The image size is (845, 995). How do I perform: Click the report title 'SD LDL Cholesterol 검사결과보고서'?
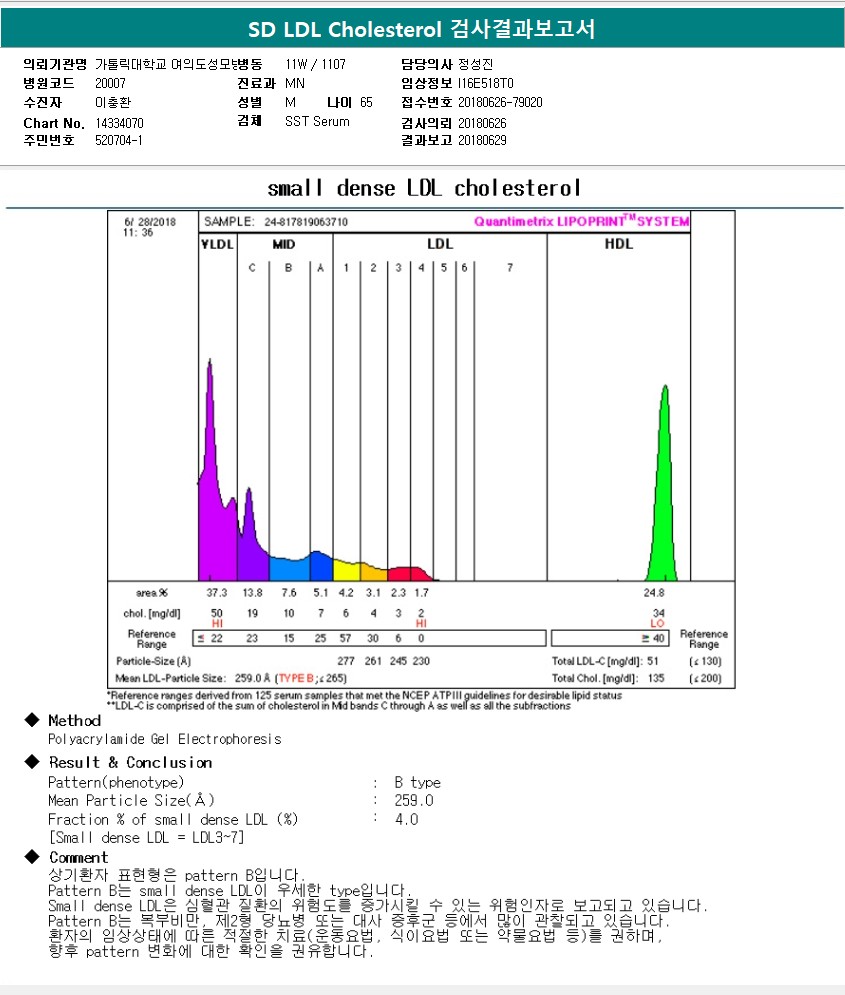421,29
